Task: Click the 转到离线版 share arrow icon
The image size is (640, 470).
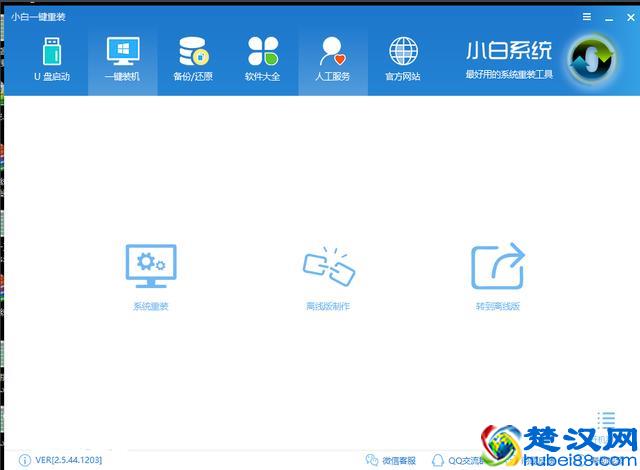Action: [498, 266]
